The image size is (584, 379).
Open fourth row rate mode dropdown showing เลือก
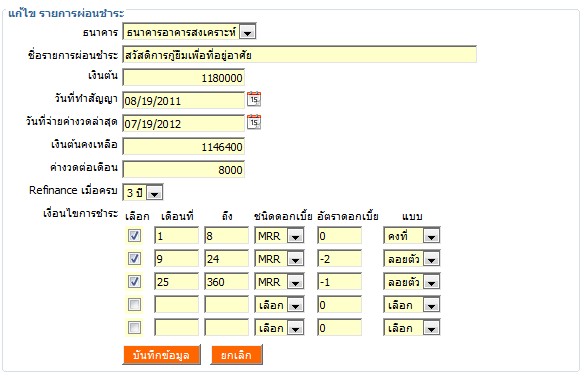pos(412,305)
